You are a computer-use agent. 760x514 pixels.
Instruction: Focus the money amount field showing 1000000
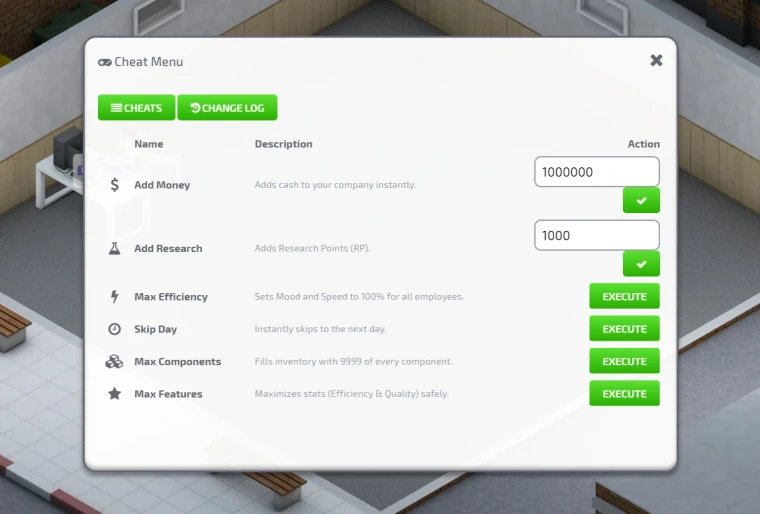coord(597,172)
